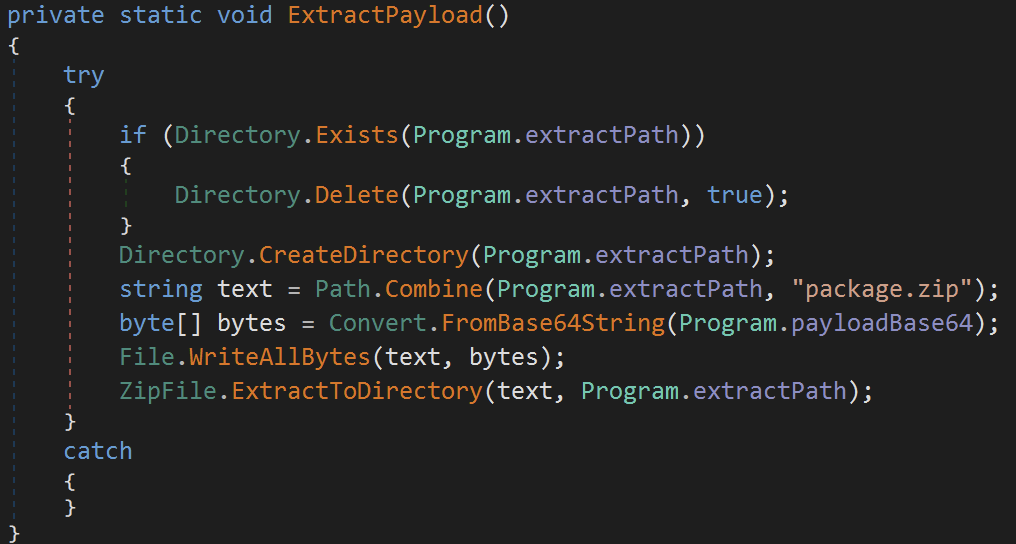
Task: Click the ExtractPayload method name
Action: pyautogui.click(x=385, y=17)
